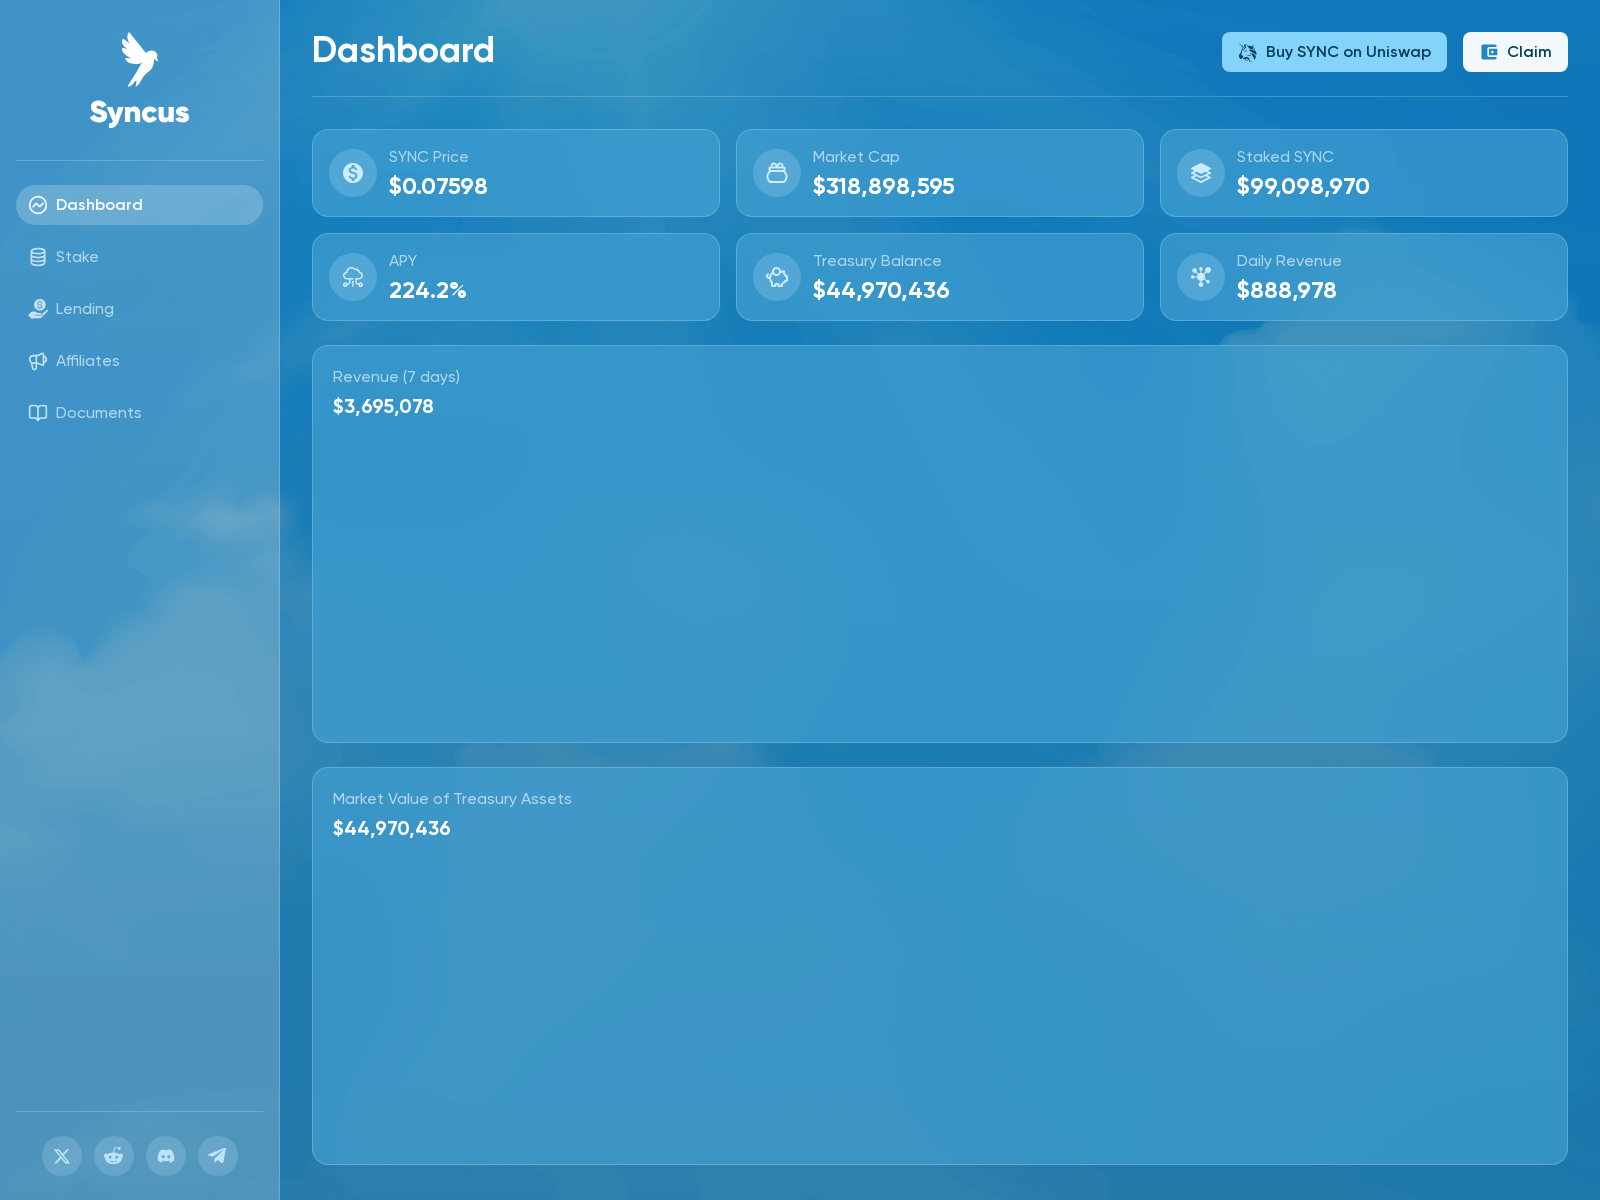Click the Staked SYNC label

pyautogui.click(x=1285, y=157)
